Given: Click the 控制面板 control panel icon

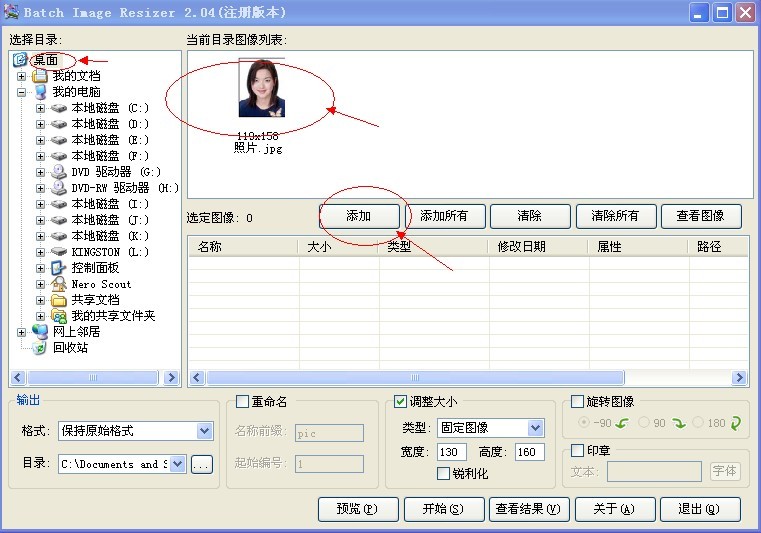Looking at the screenshot, I should click(x=59, y=268).
